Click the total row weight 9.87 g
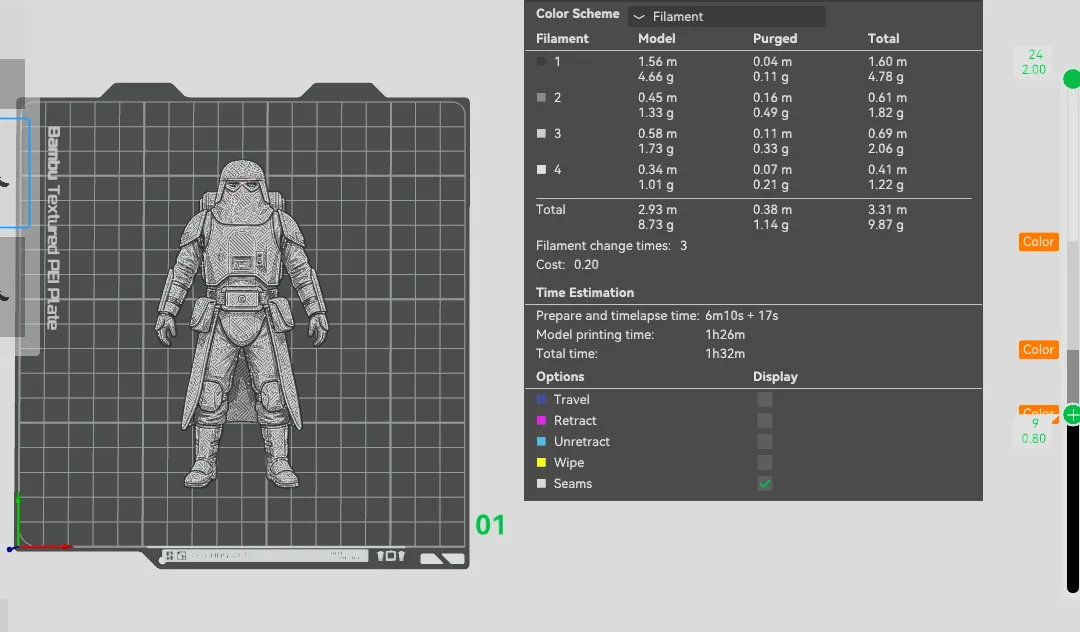1080x632 pixels. [885, 224]
